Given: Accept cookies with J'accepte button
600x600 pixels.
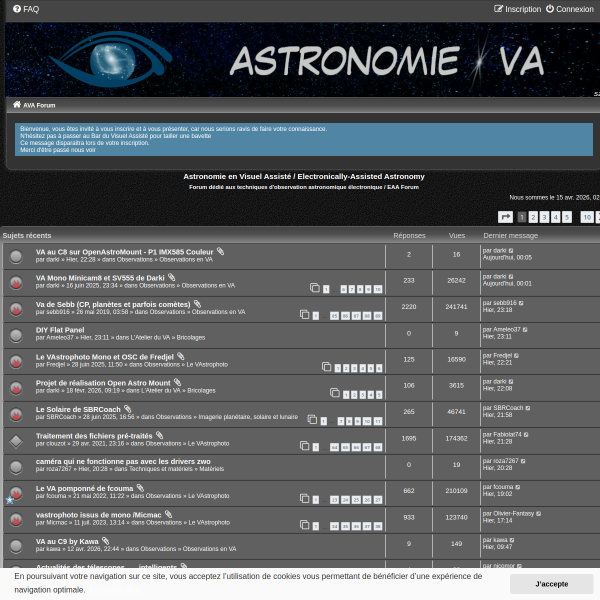Looking at the screenshot, I should click(551, 584).
